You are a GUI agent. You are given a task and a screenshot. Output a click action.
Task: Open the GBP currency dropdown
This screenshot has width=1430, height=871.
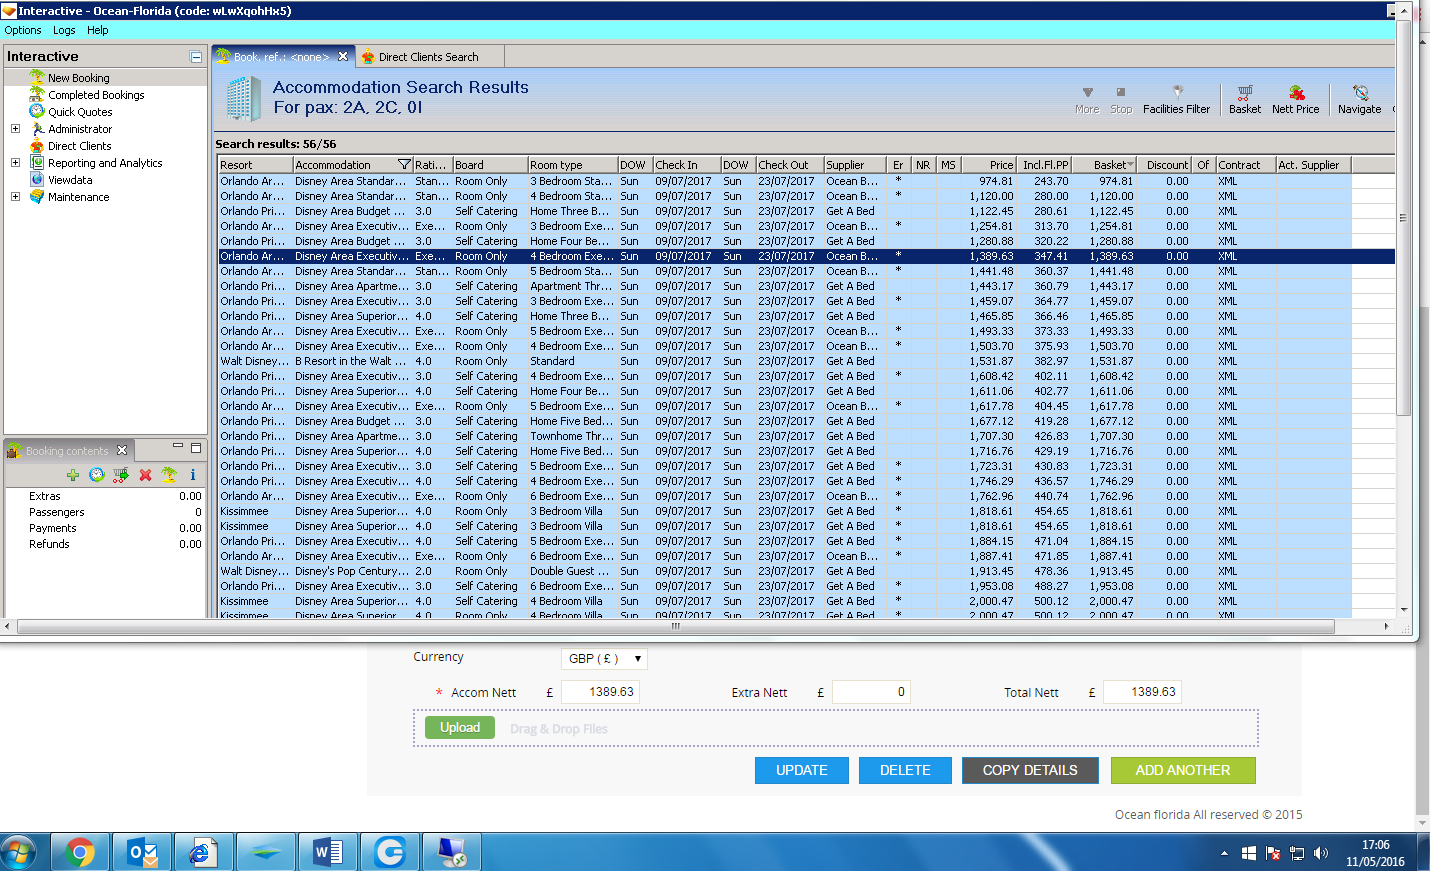point(604,659)
